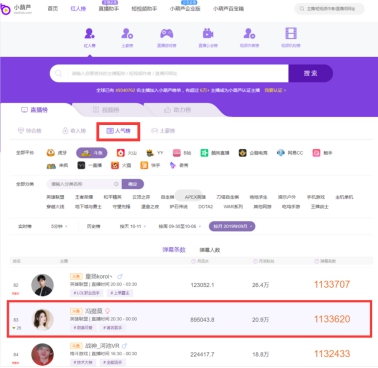Open the avatar thumbnail of 冯提莫
The image size is (378, 368).
pyautogui.click(x=42, y=320)
